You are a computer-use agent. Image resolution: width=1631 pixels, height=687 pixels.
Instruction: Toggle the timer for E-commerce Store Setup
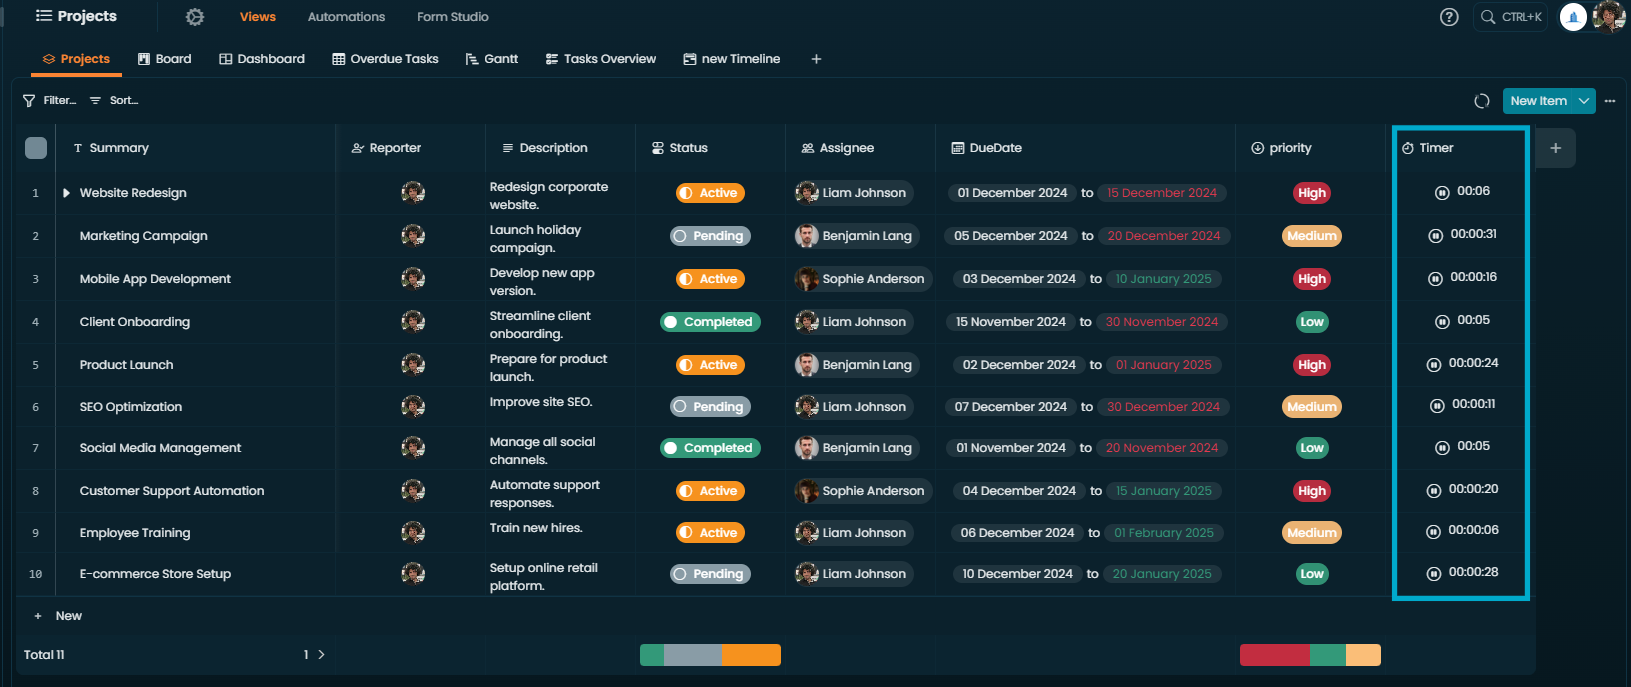click(x=1433, y=573)
